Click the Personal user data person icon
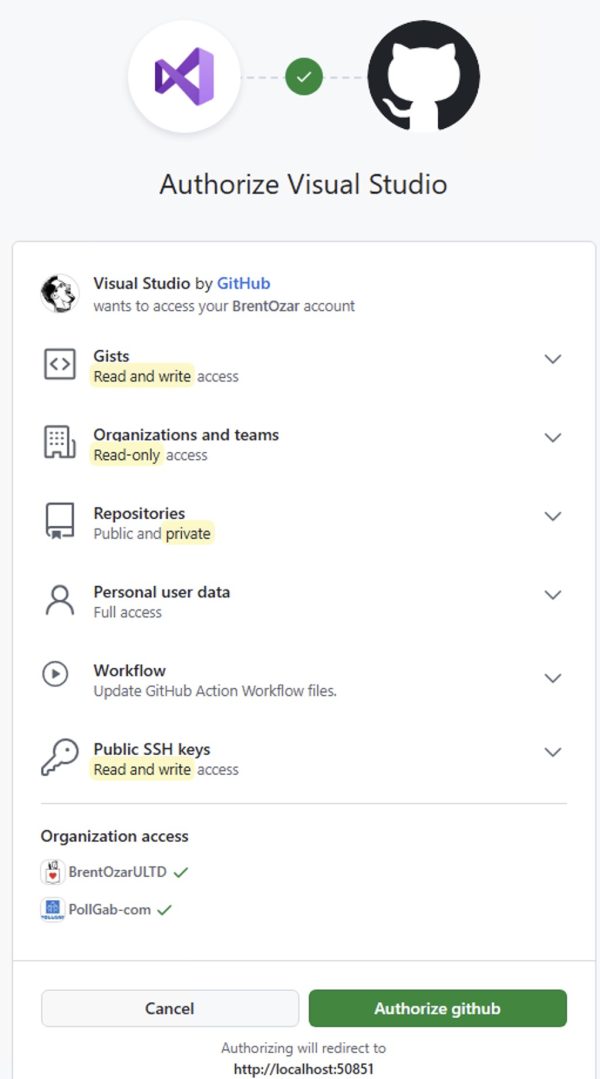This screenshot has width=600, height=1079. tap(60, 600)
